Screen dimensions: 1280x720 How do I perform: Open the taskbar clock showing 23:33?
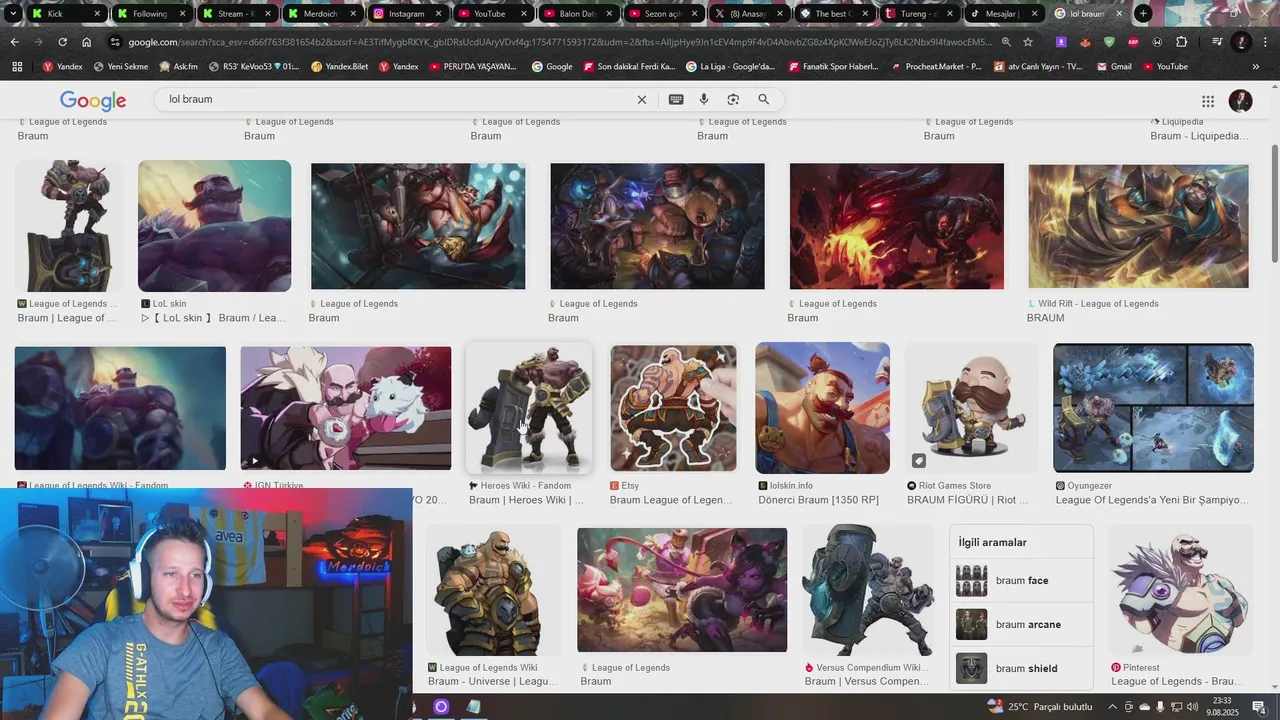click(x=1222, y=707)
